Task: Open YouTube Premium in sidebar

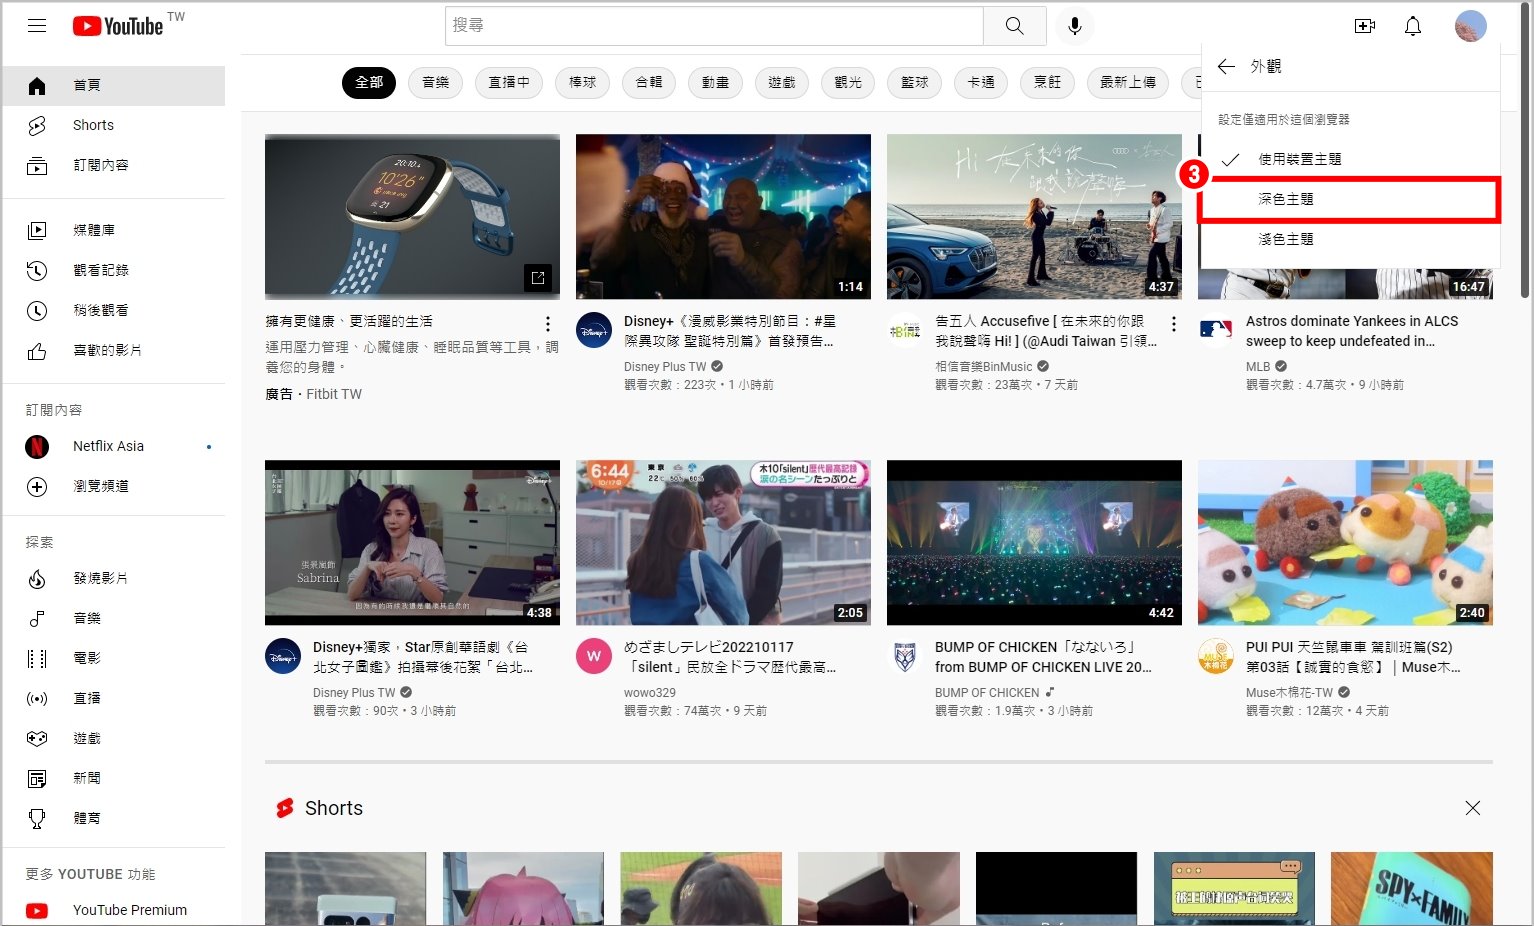Action: [113, 910]
